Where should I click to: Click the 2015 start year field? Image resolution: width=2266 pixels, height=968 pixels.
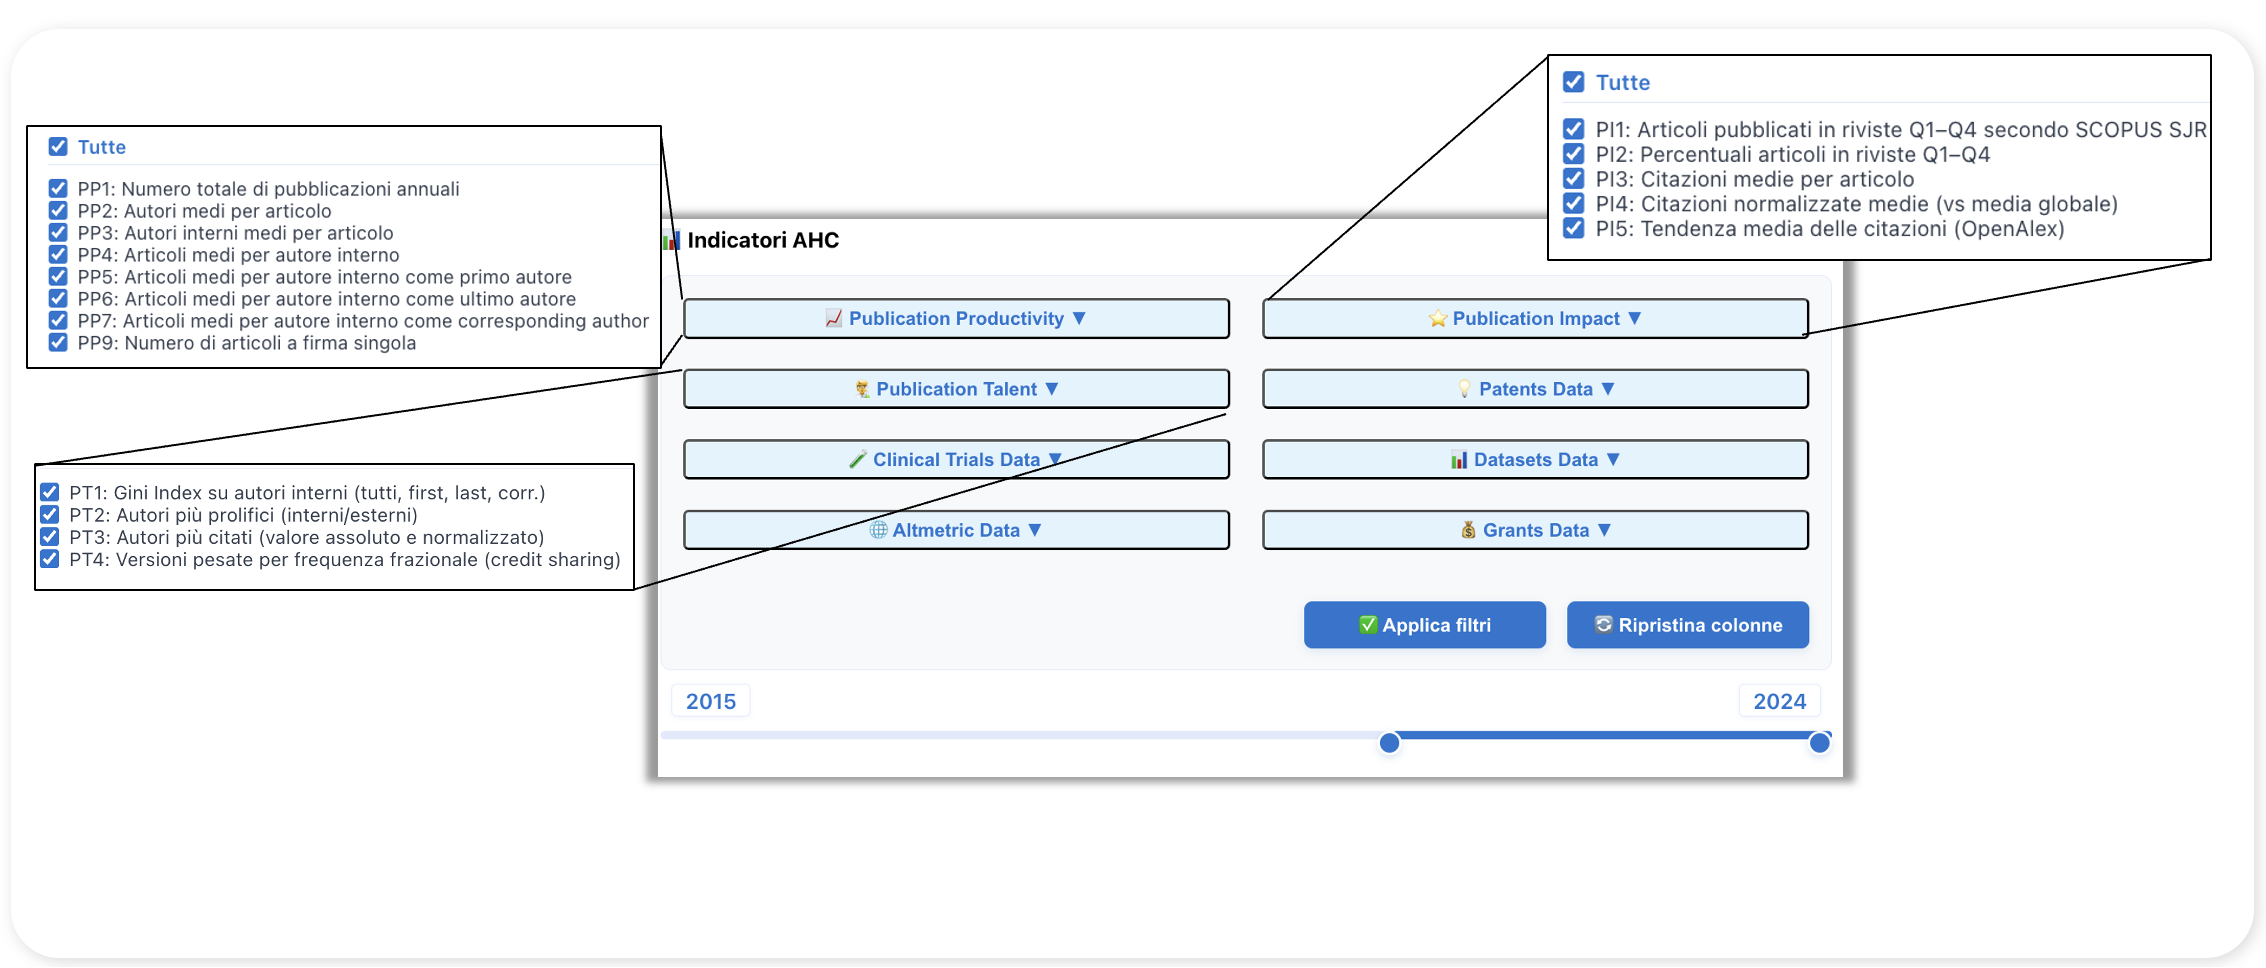point(711,701)
